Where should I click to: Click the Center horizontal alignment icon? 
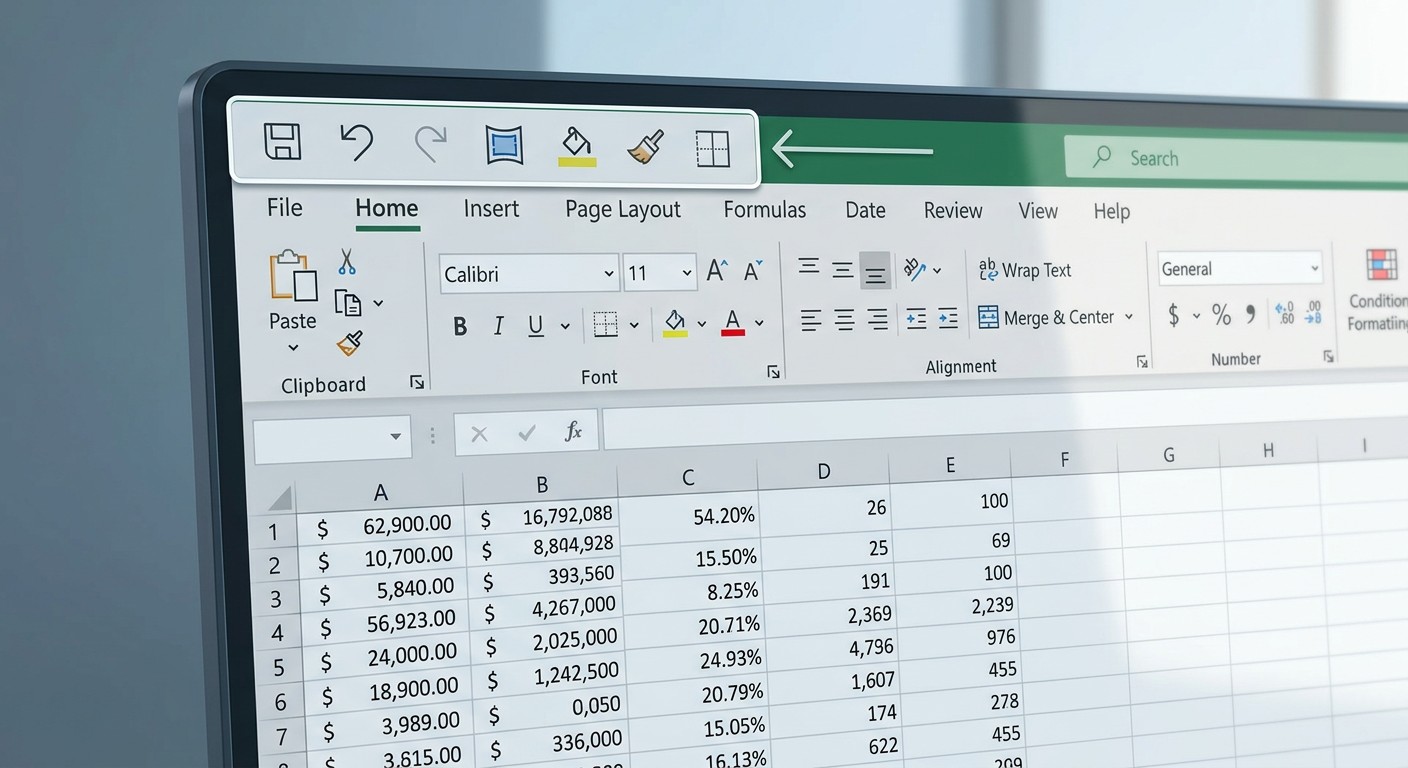click(x=844, y=320)
